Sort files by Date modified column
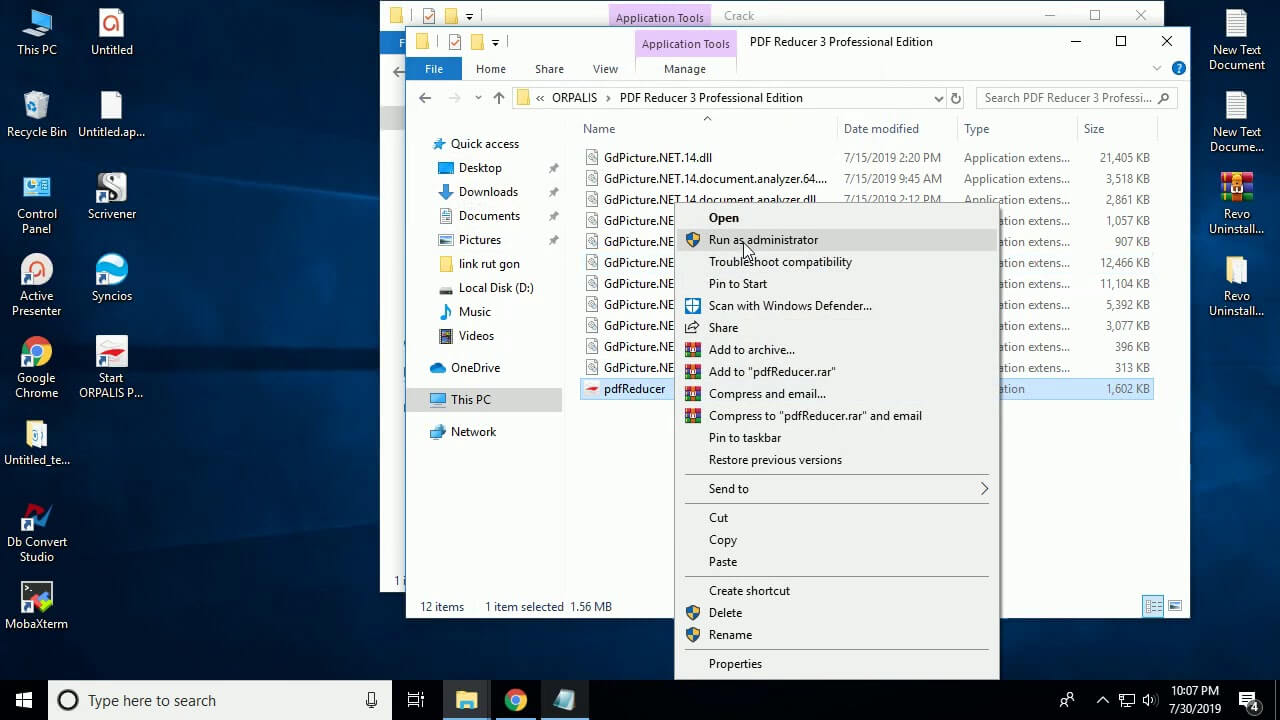The width and height of the screenshot is (1280, 720). click(897, 129)
